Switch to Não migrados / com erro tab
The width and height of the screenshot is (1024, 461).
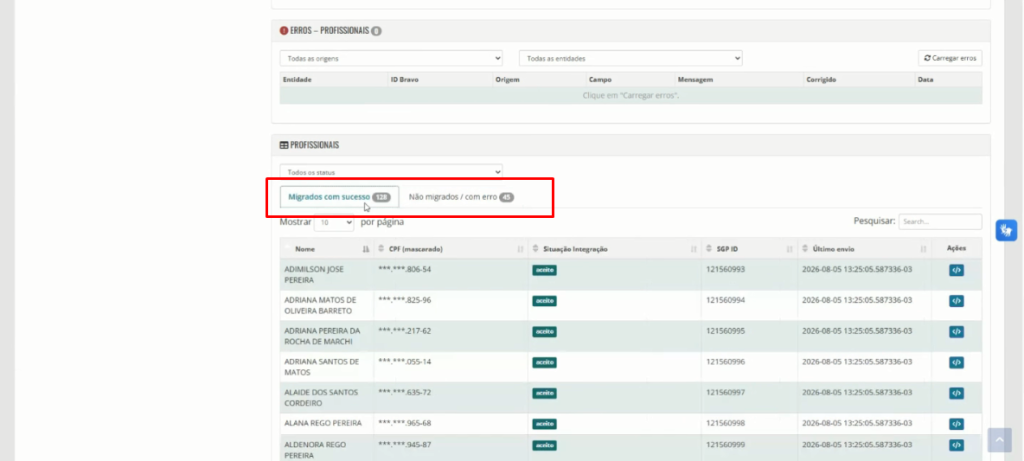coord(461,197)
